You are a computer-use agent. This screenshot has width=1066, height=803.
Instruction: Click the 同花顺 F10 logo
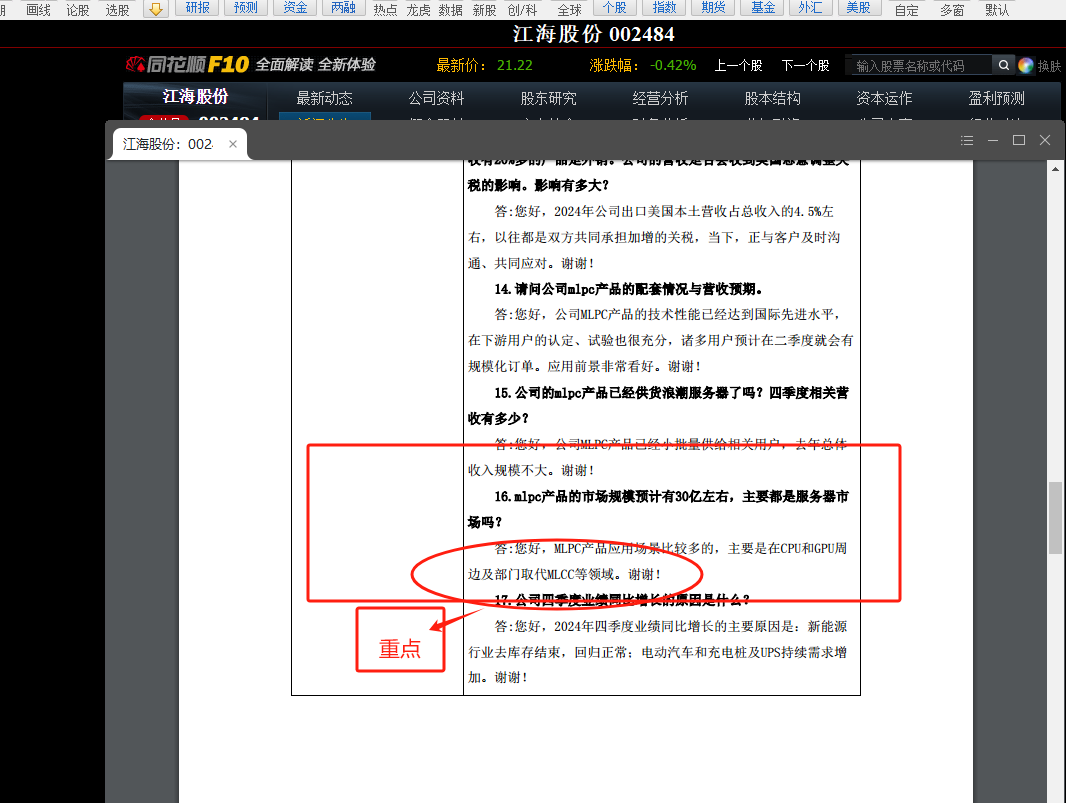(188, 65)
